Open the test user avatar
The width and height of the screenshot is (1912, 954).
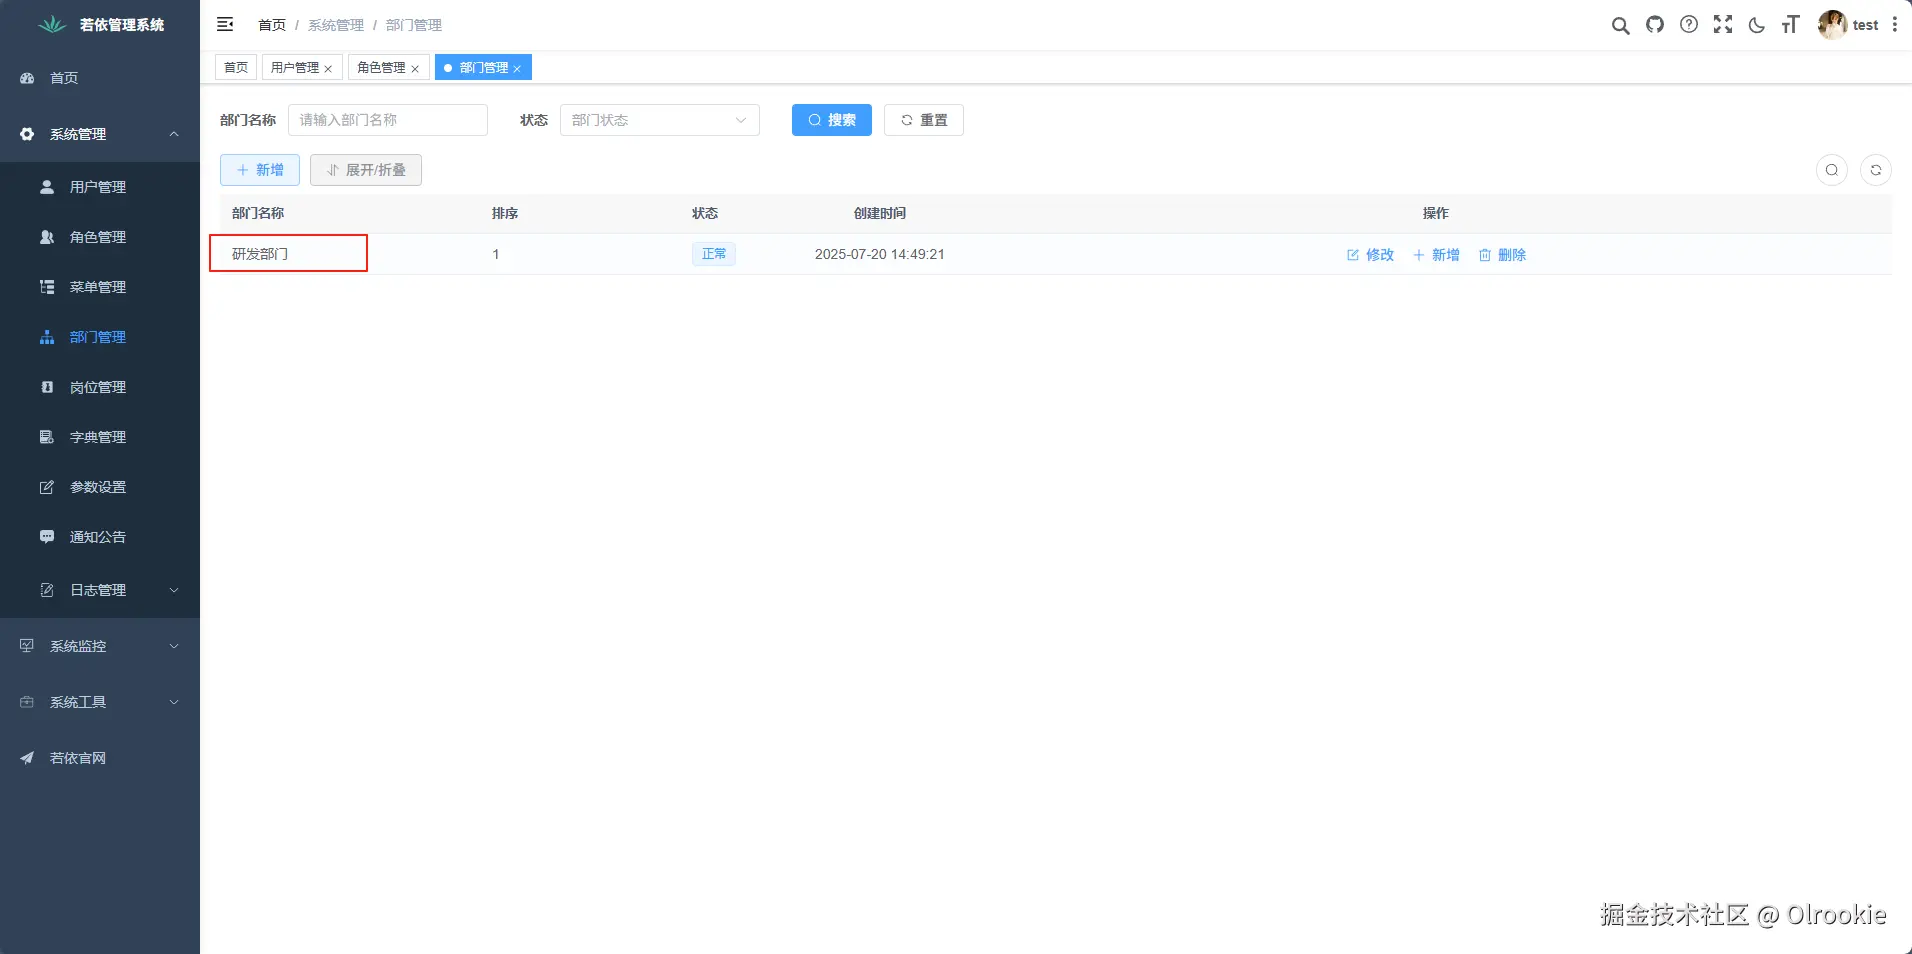pyautogui.click(x=1832, y=25)
